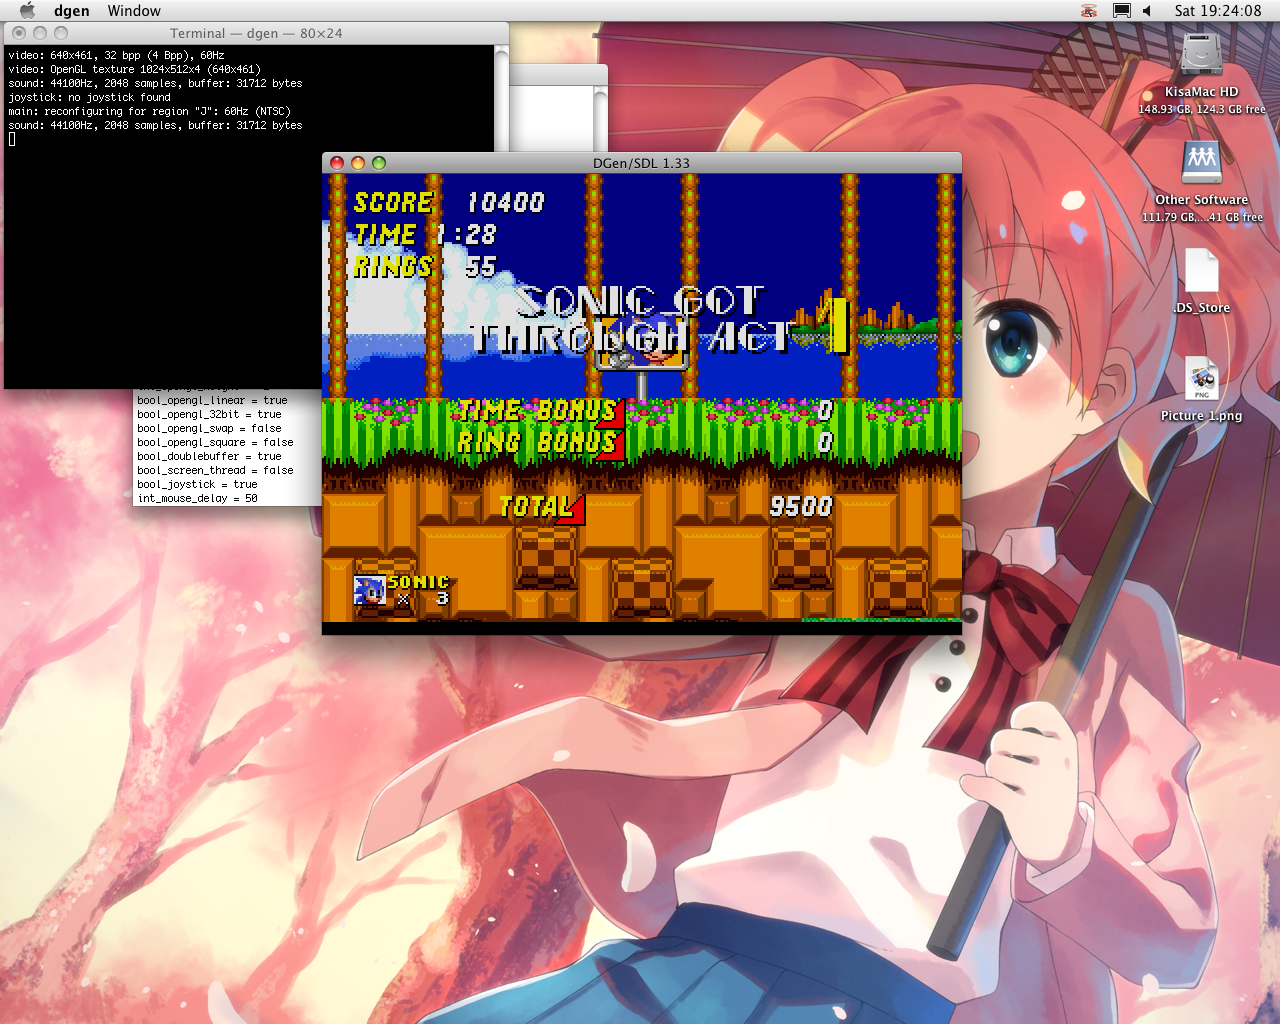The image size is (1280, 1024).
Task: Zoom the DGen/SDL 1.33 window
Action: [379, 163]
